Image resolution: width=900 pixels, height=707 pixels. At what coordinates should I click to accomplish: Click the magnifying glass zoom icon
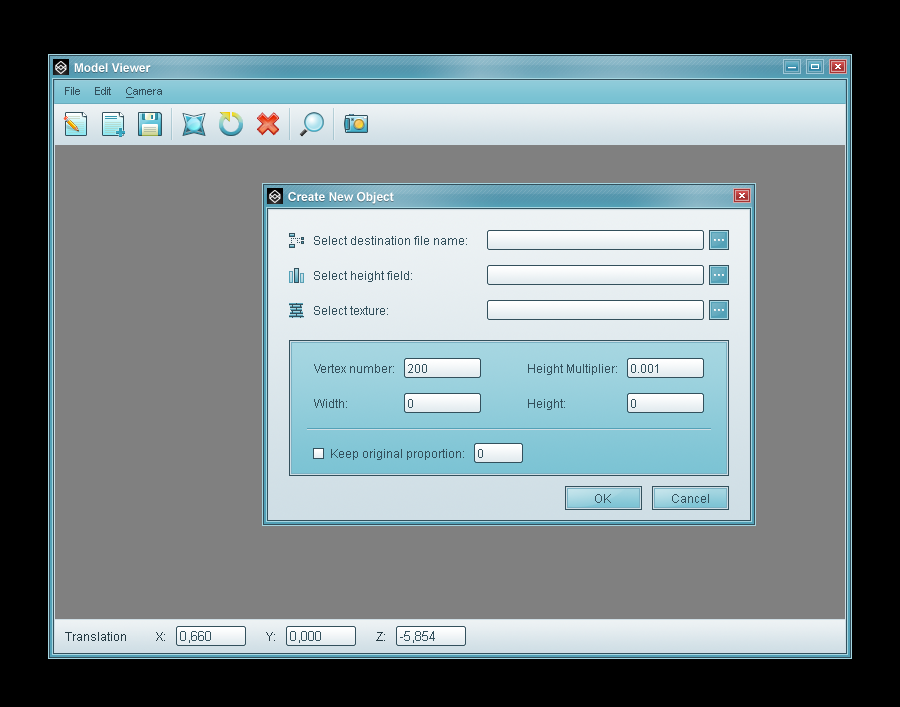tap(312, 124)
